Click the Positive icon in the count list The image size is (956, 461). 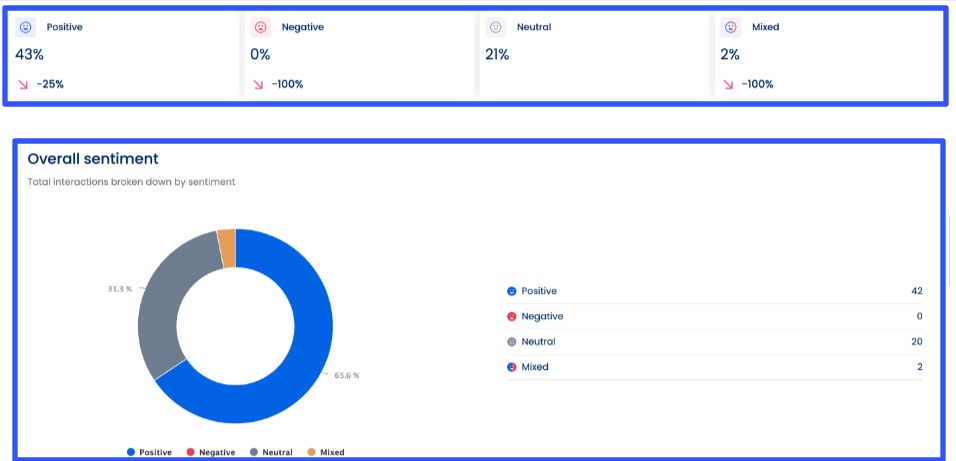click(x=511, y=291)
